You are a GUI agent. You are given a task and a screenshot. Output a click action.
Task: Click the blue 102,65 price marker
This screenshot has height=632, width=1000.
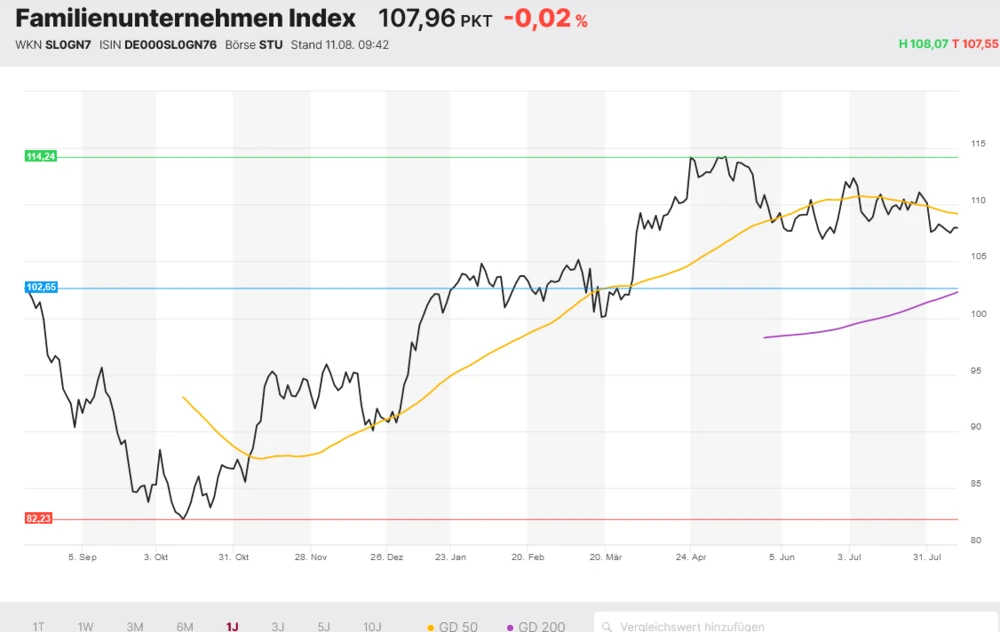point(41,287)
